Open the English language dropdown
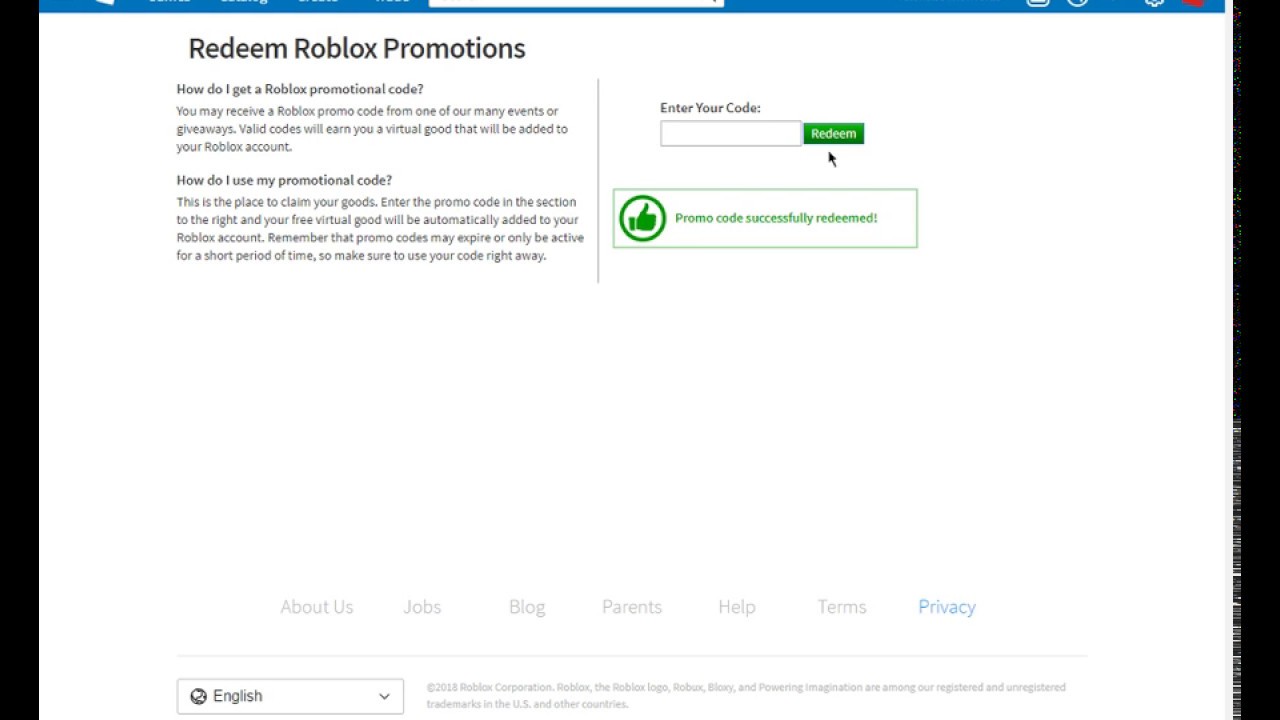Image resolution: width=1280 pixels, height=720 pixels. pyautogui.click(x=290, y=696)
